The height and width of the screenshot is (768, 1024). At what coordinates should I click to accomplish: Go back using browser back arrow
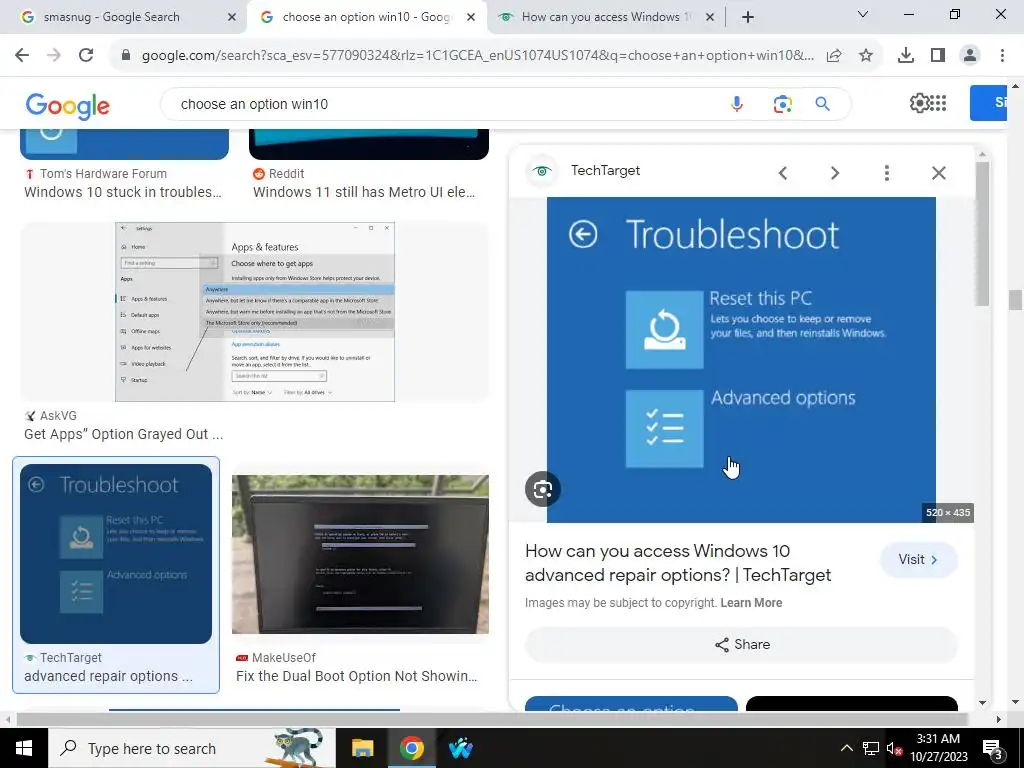[22, 56]
